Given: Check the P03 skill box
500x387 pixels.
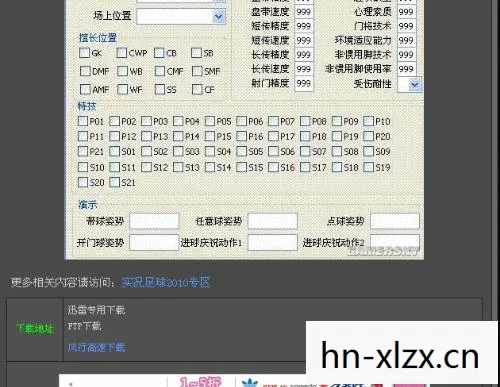Looking at the screenshot, I should point(146,121).
